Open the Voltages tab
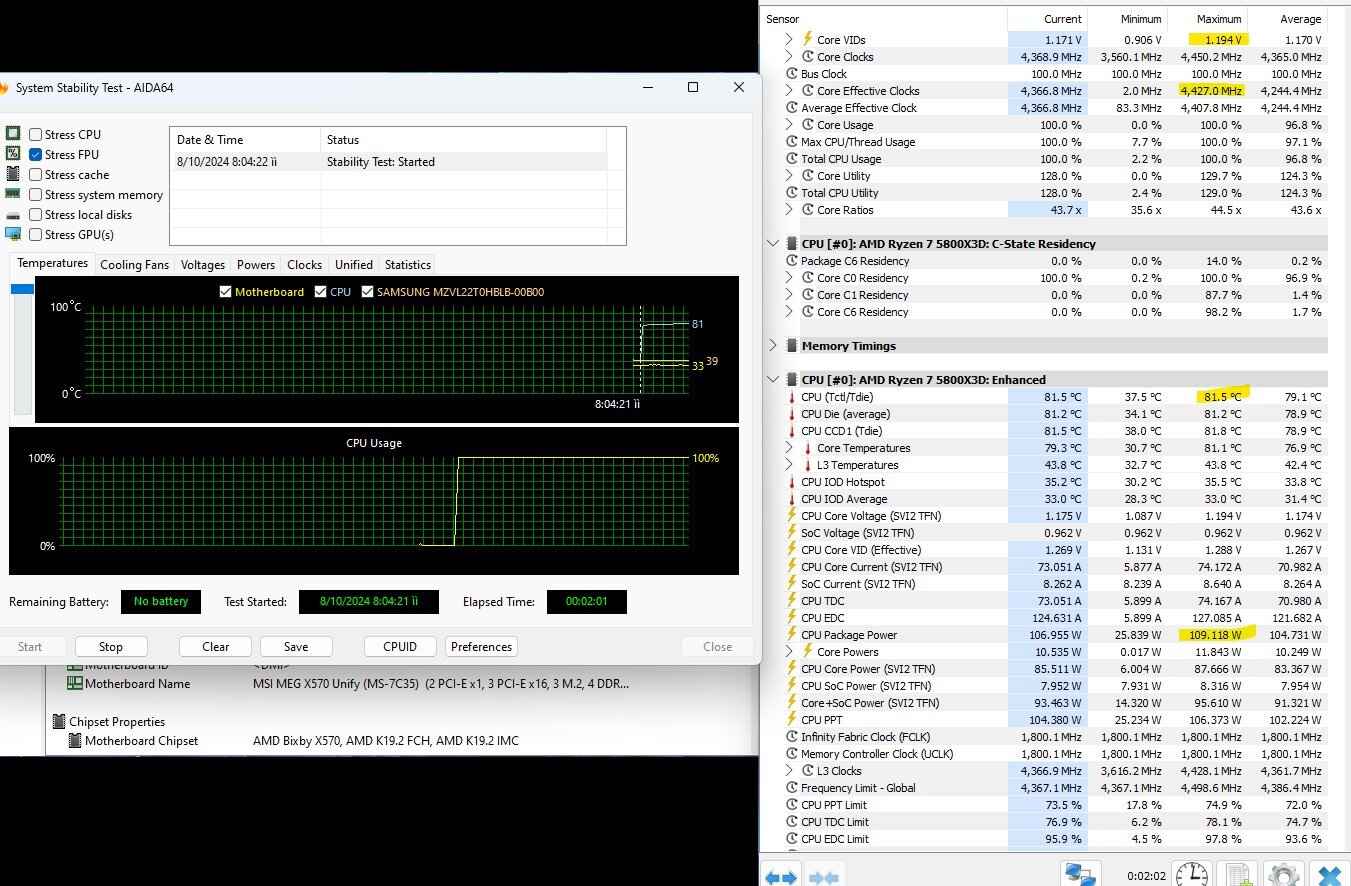 pos(203,265)
